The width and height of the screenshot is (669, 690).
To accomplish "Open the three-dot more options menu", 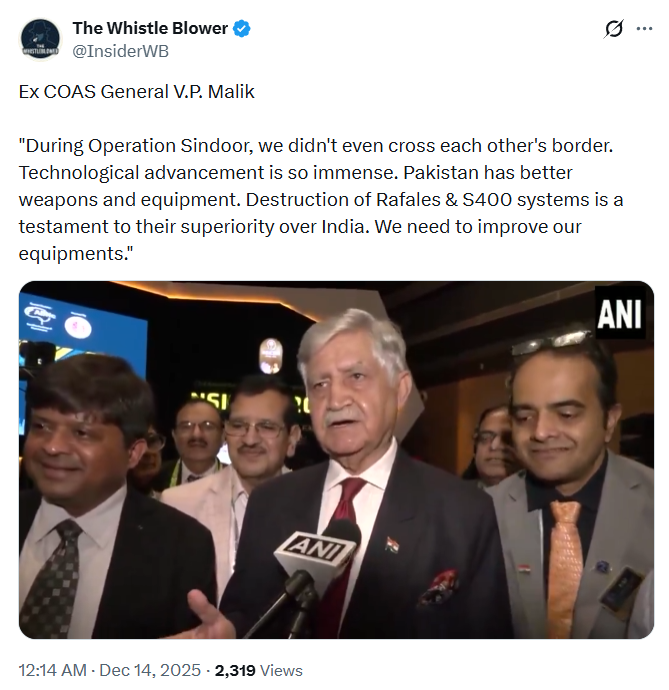I will tap(644, 29).
